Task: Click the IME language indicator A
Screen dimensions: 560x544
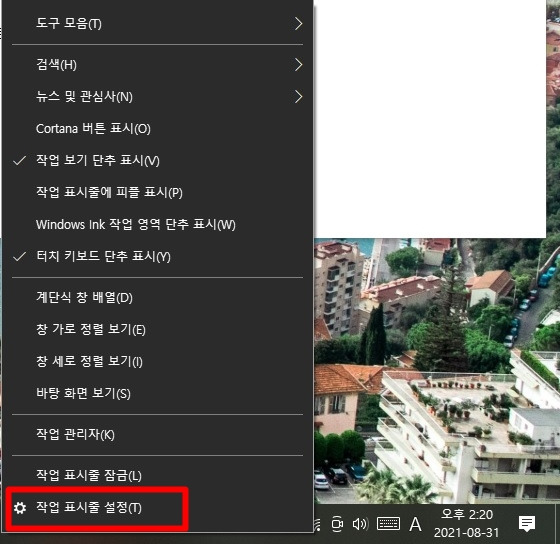Action: 415,524
